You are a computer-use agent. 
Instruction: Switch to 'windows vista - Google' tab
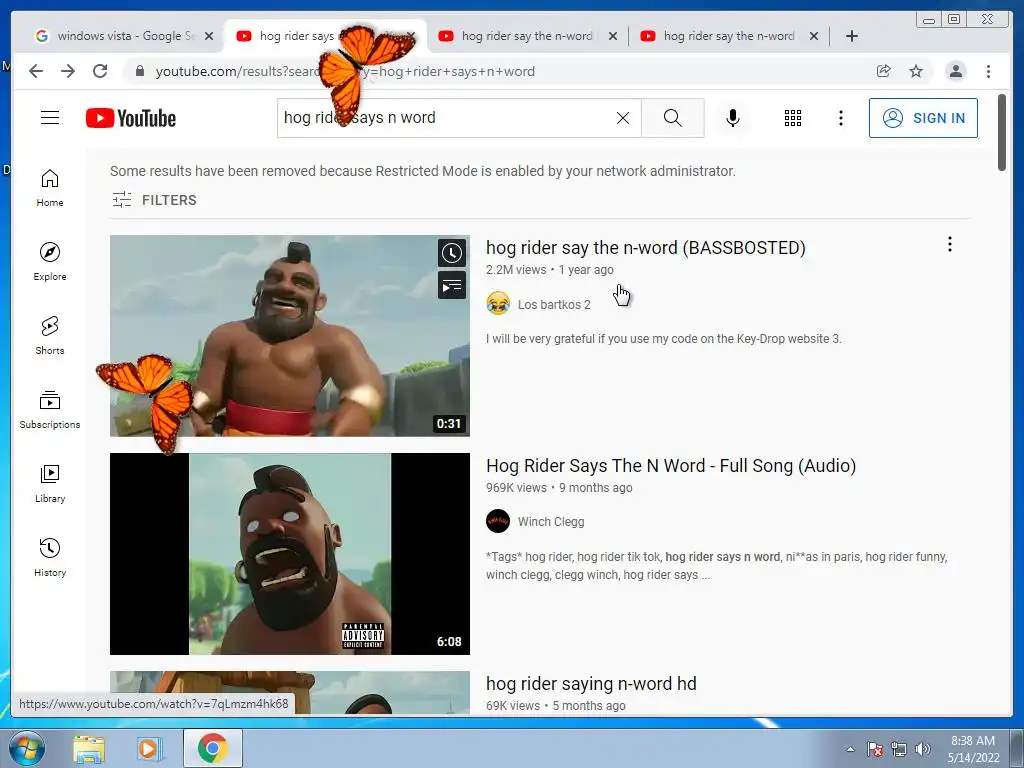(116, 36)
